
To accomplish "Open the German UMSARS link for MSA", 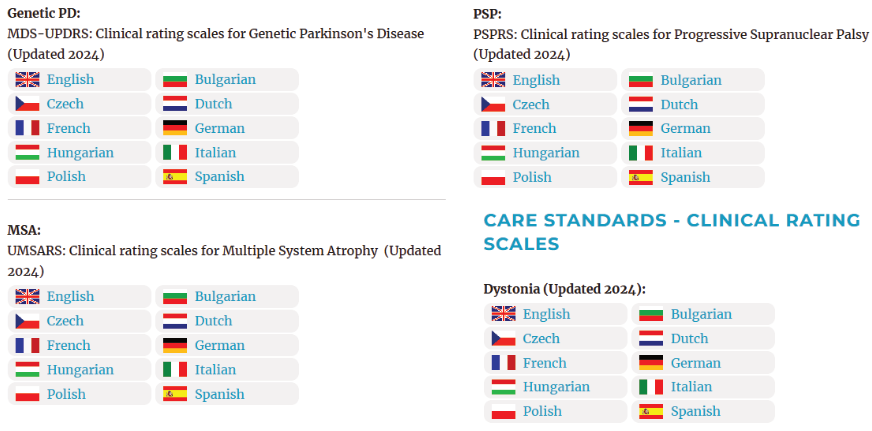I will pos(219,345).
